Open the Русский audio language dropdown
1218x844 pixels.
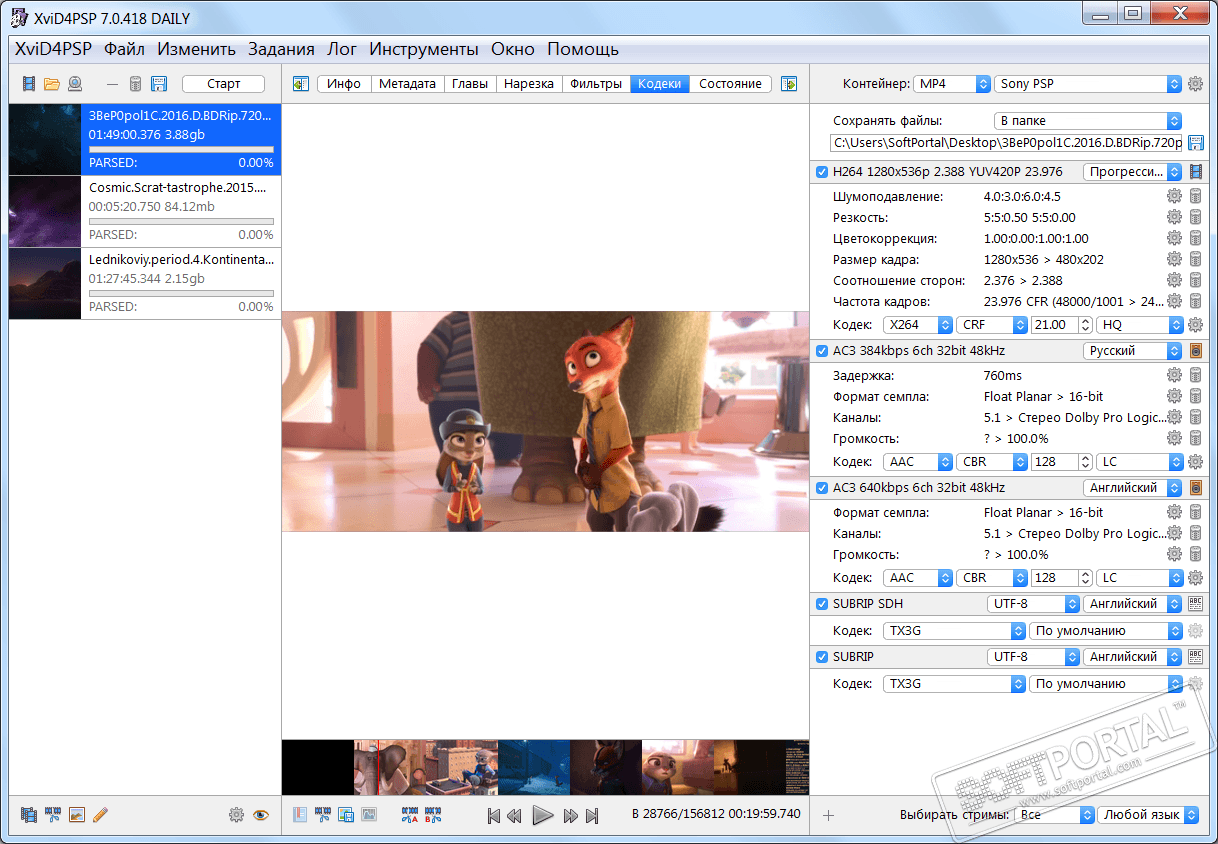(x=1132, y=351)
